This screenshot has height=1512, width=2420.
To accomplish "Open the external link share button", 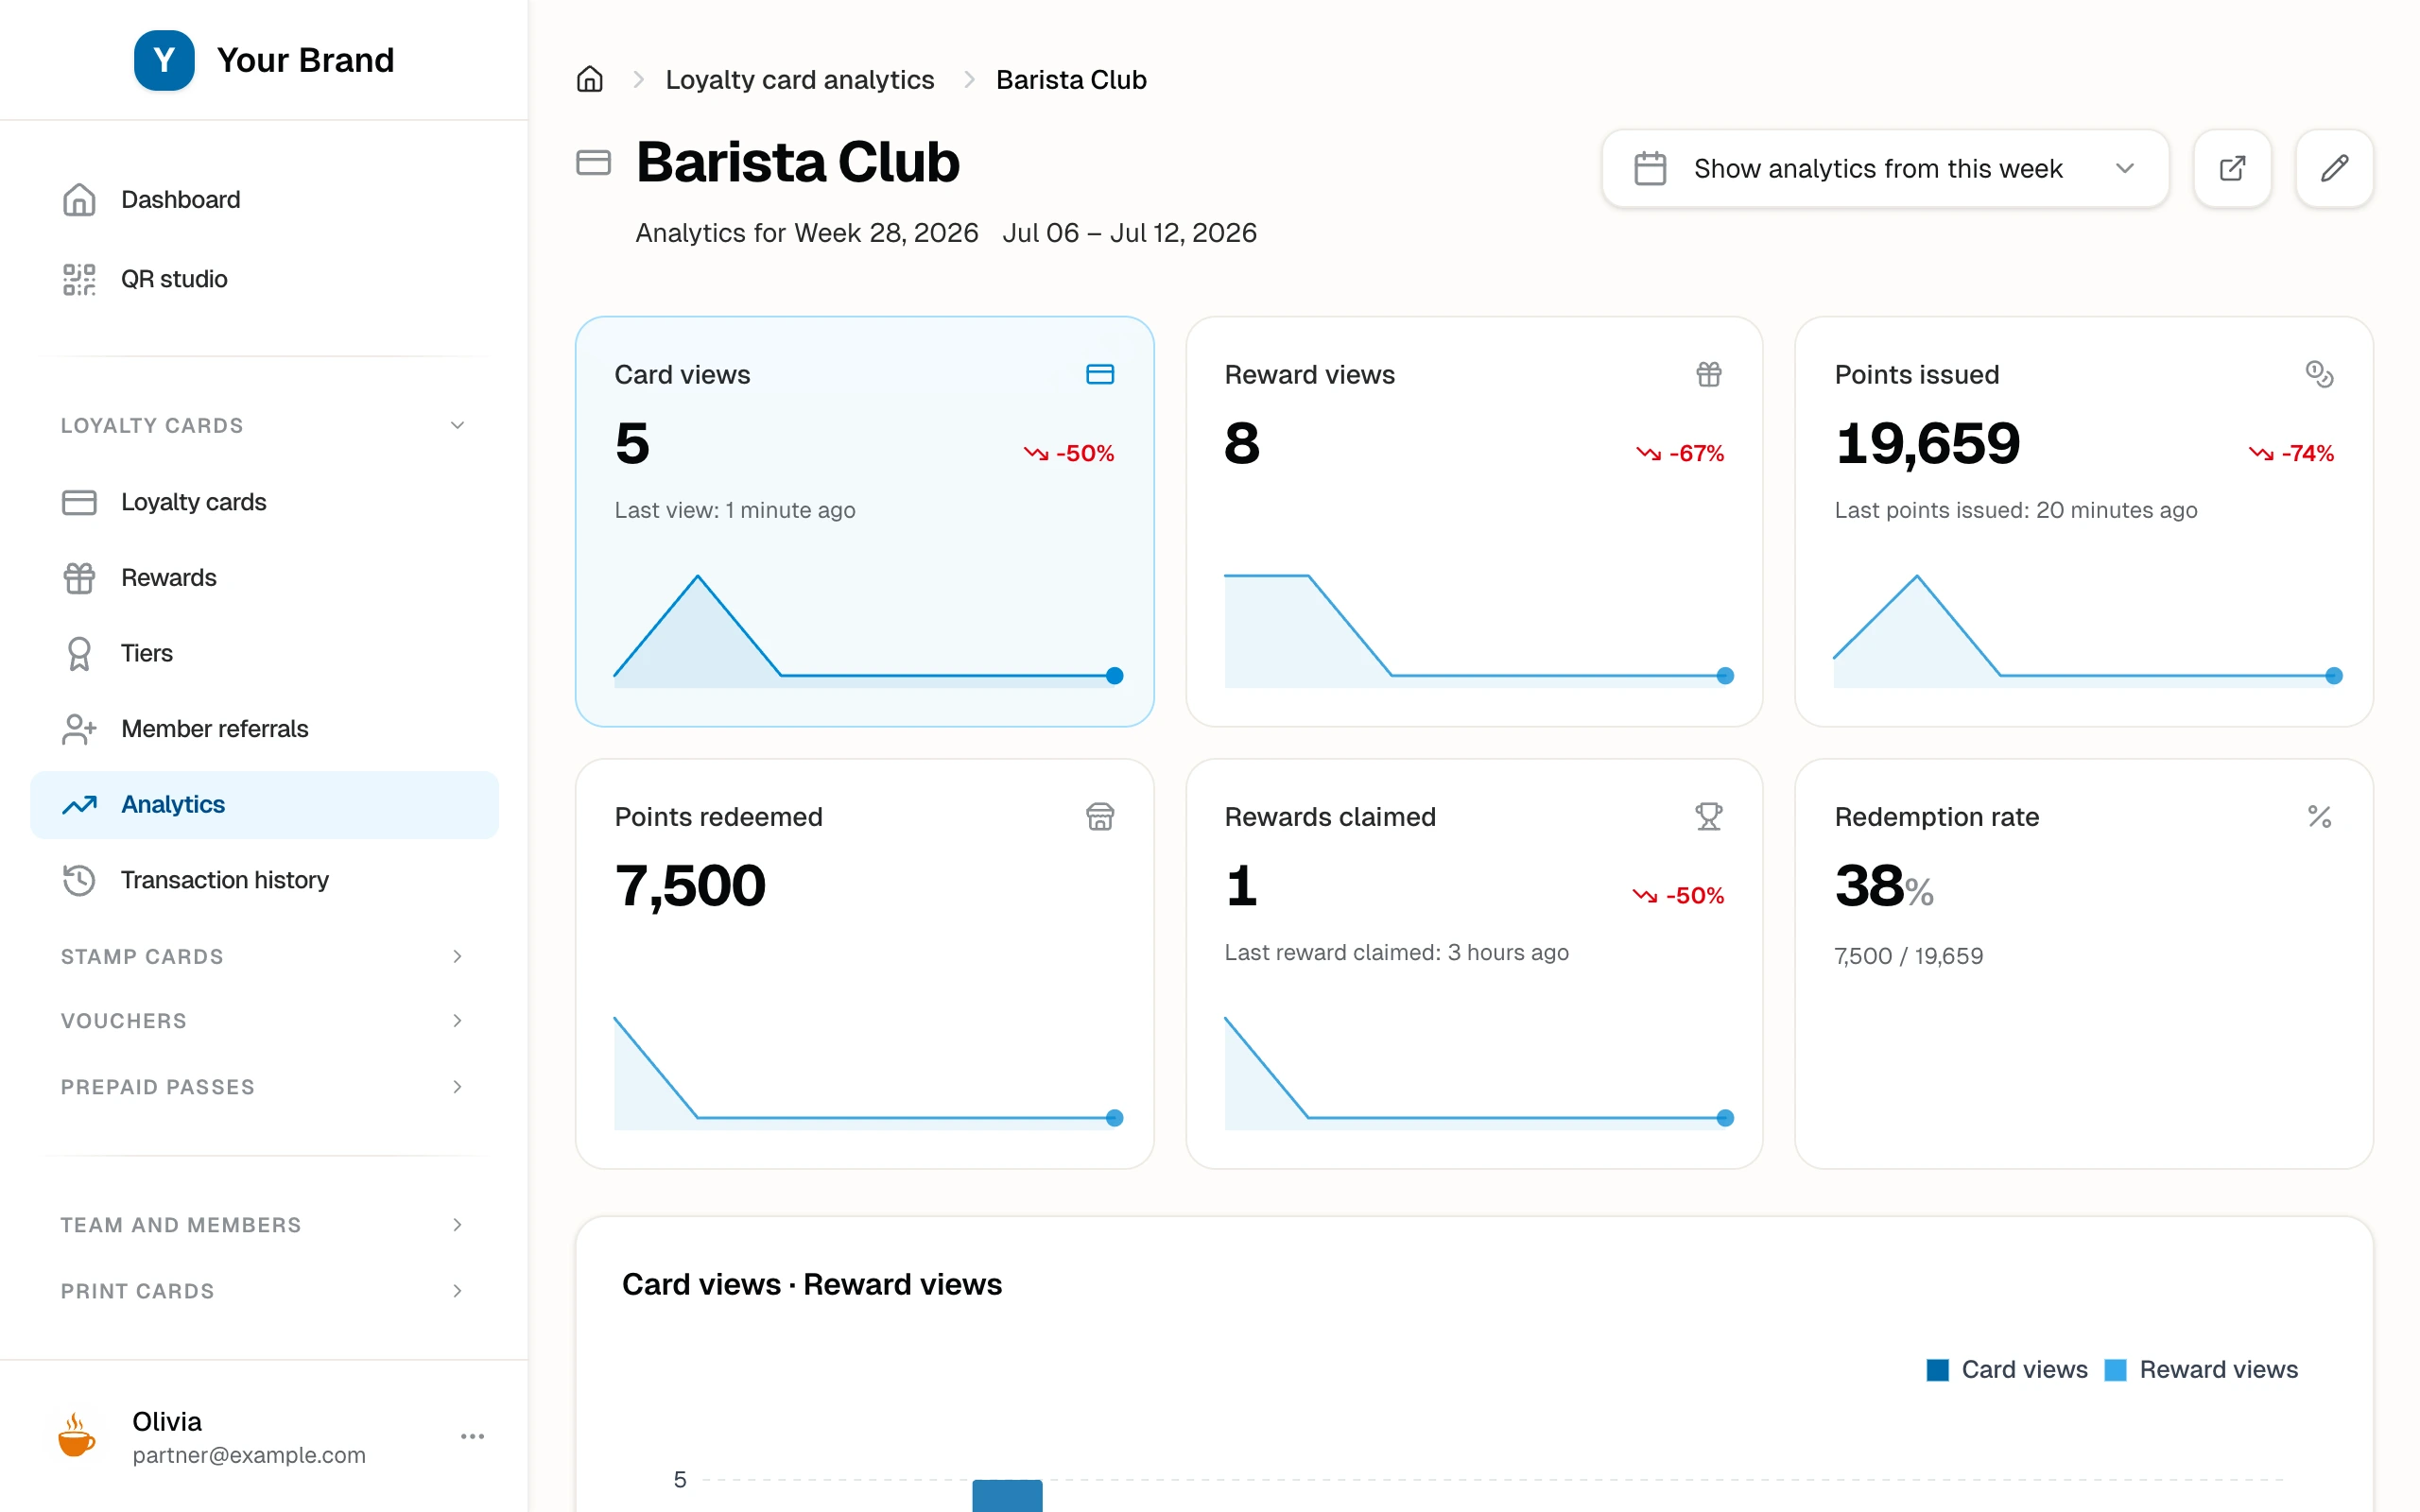I will pos(2232,168).
